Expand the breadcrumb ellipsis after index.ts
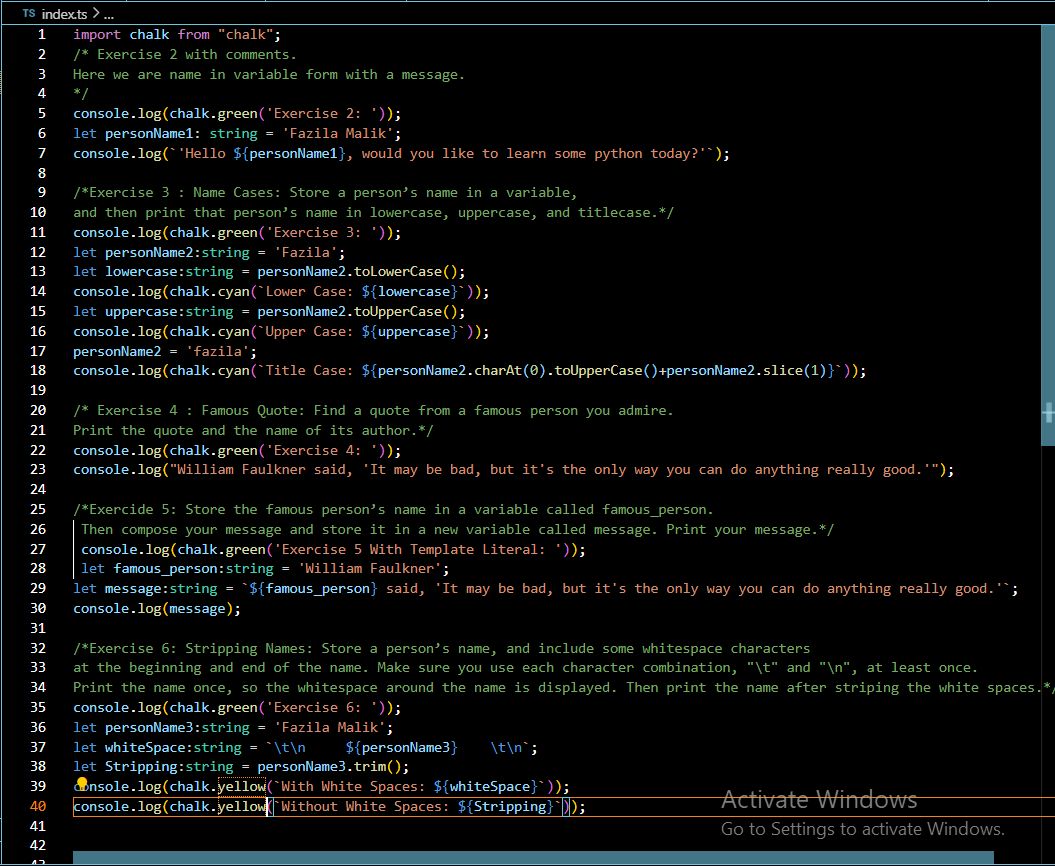The height and width of the screenshot is (866, 1055). (x=108, y=14)
